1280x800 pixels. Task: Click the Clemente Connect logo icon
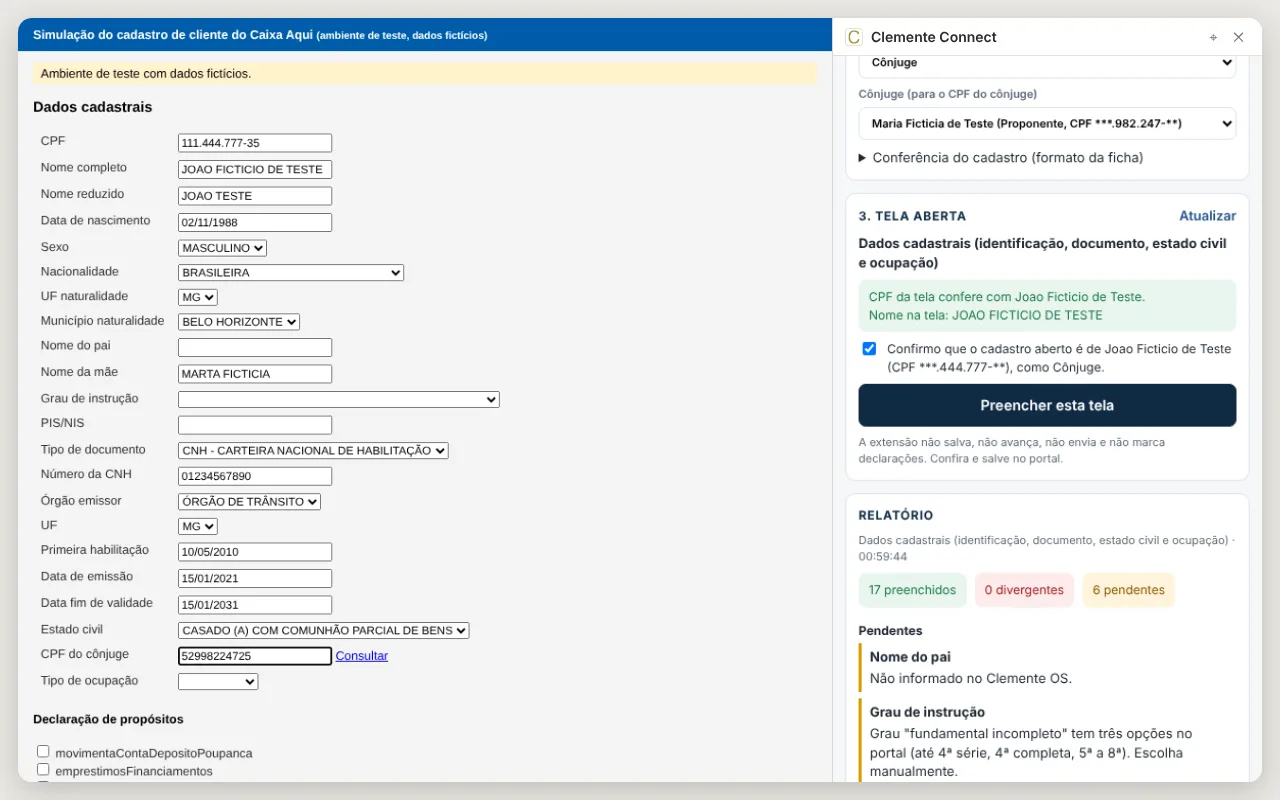tap(854, 37)
